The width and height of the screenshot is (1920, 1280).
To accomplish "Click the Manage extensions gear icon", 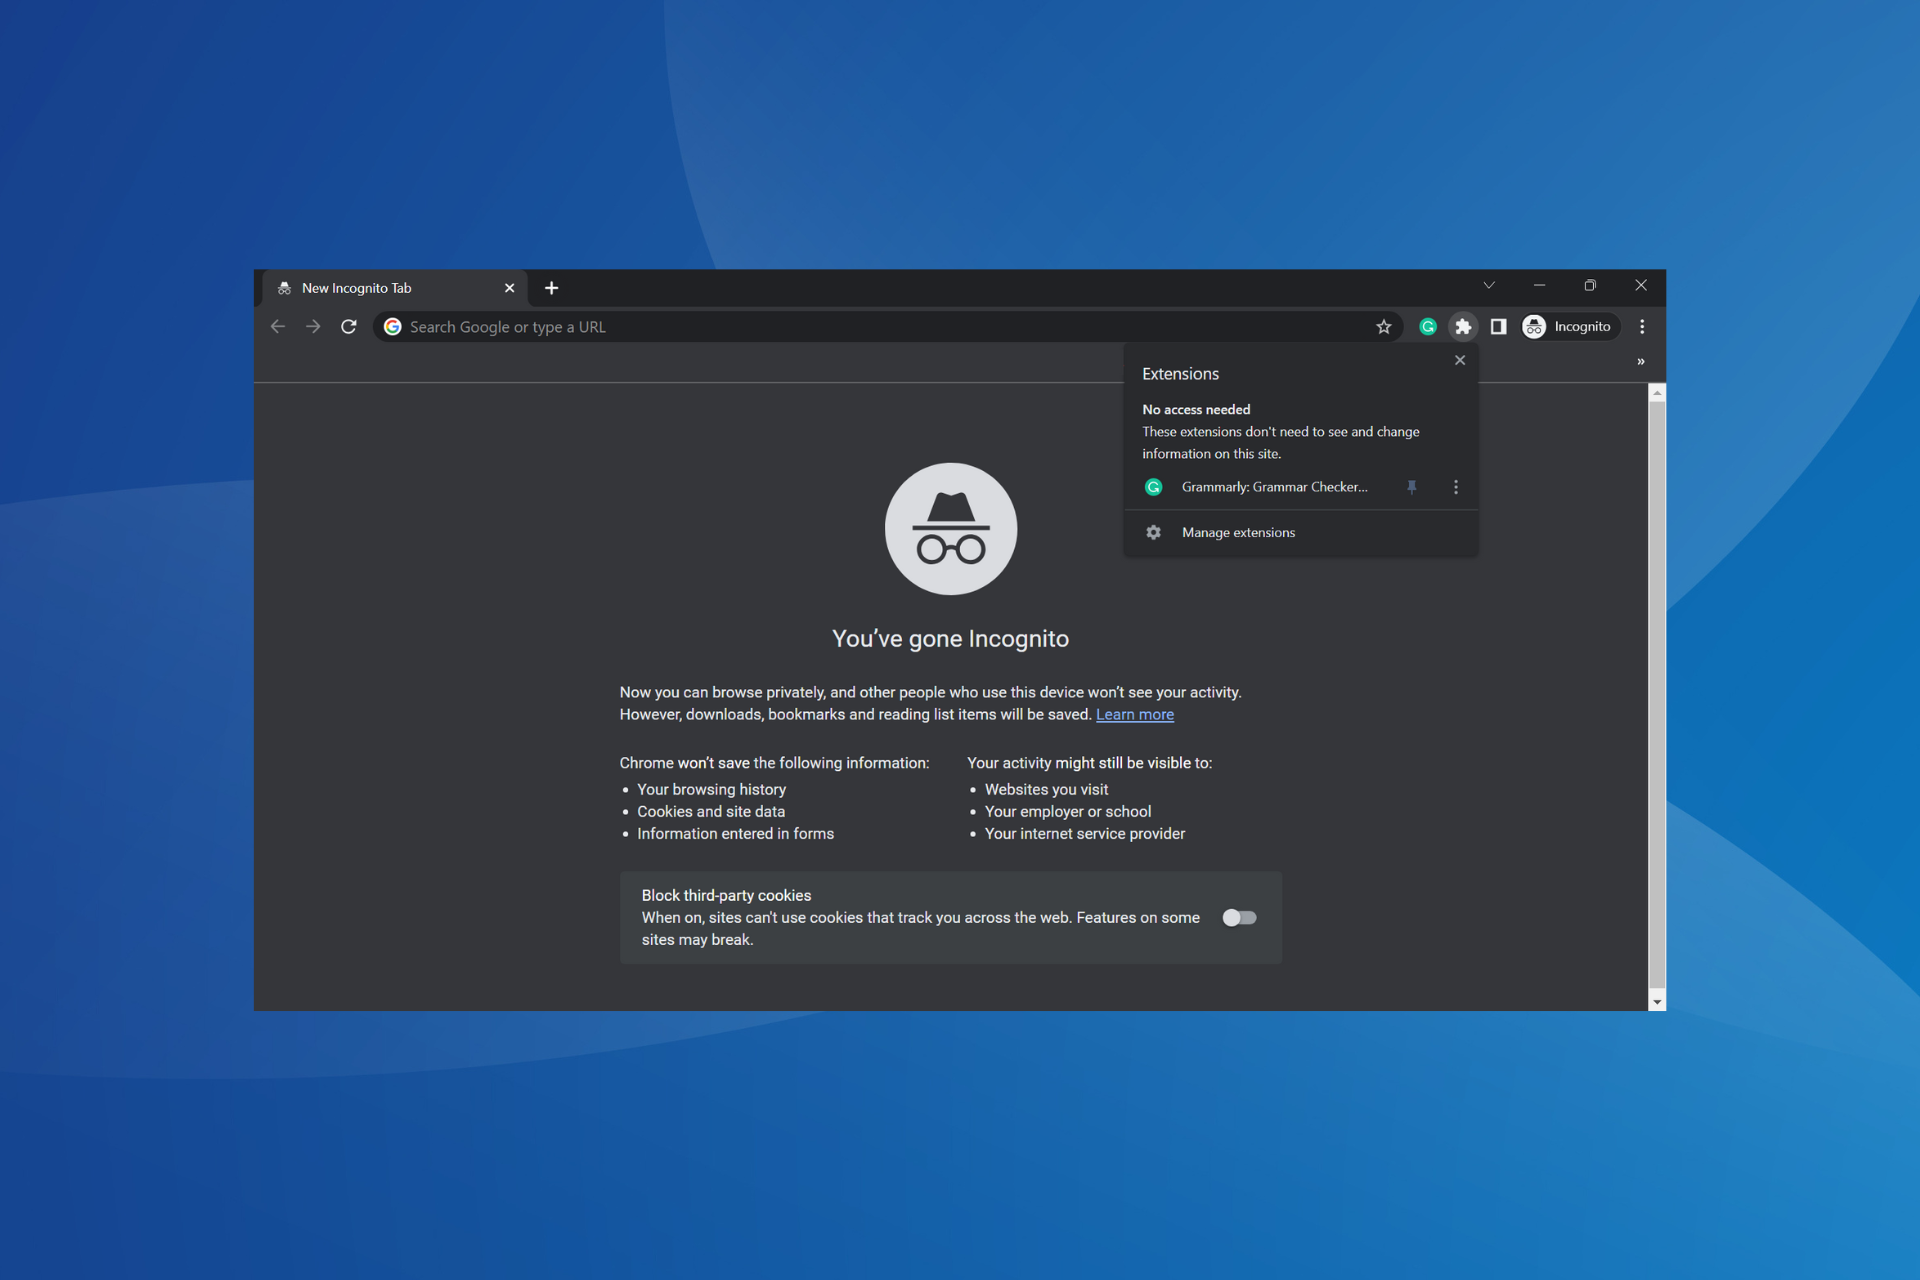I will point(1153,533).
